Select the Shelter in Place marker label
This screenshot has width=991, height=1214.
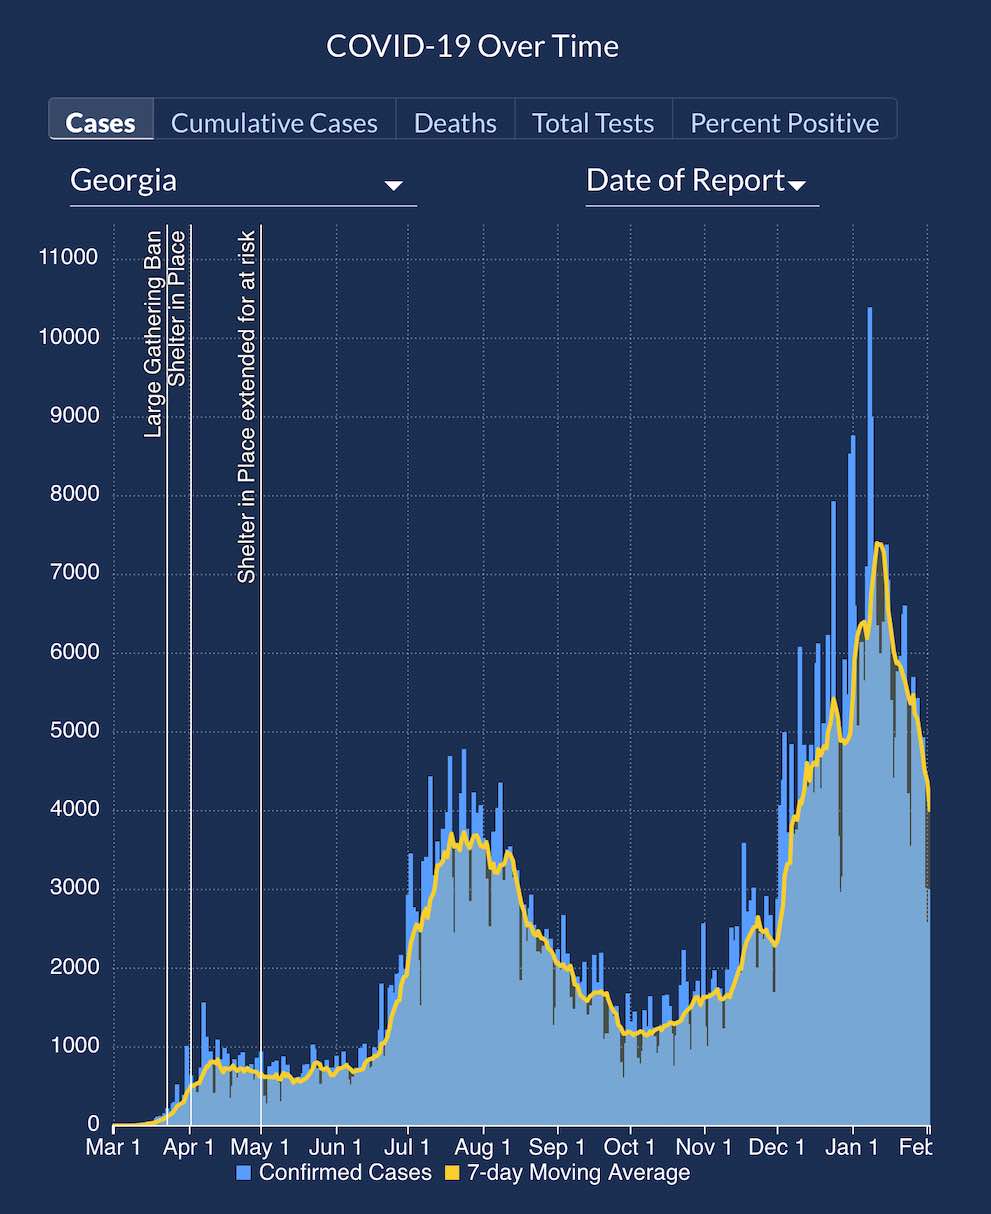pyautogui.click(x=178, y=308)
